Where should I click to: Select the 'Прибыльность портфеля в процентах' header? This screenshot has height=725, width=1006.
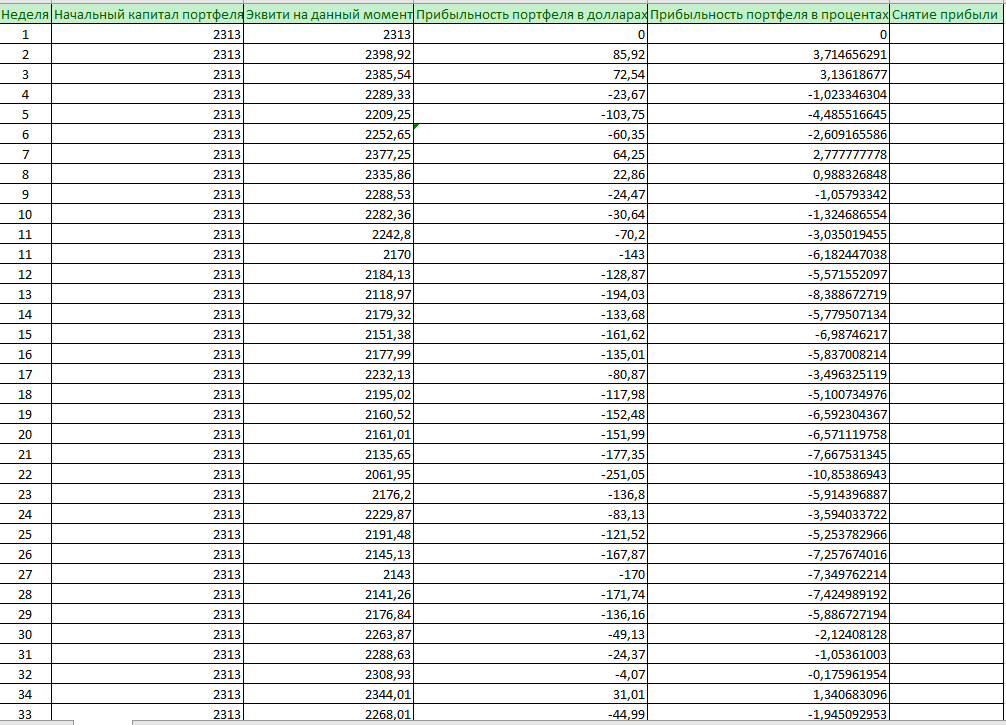(x=769, y=15)
